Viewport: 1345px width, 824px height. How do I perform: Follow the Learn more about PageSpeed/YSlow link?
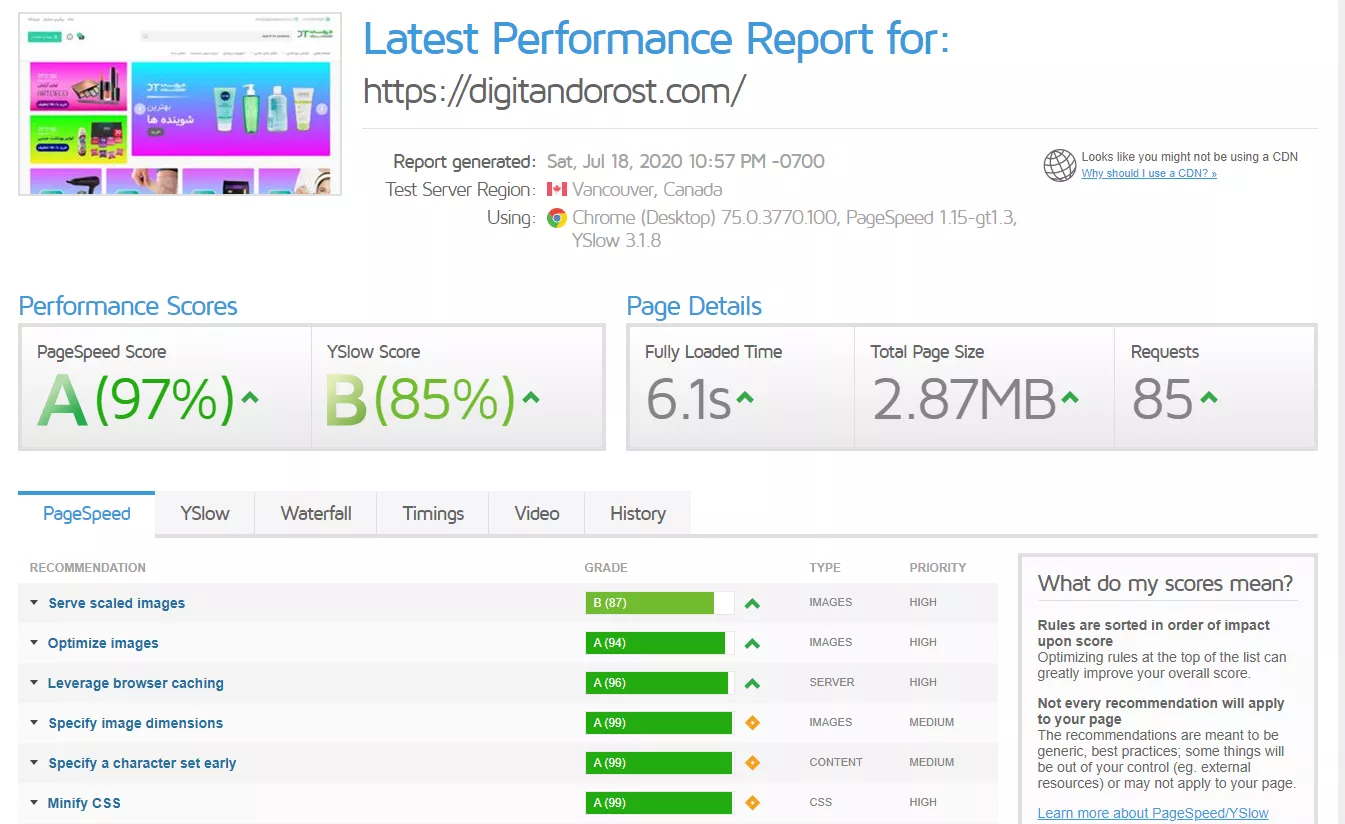click(1153, 813)
